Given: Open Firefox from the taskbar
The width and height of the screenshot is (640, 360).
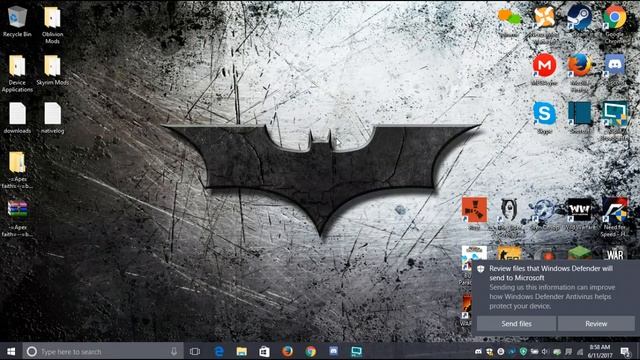Looking at the screenshot, I should [x=287, y=351].
